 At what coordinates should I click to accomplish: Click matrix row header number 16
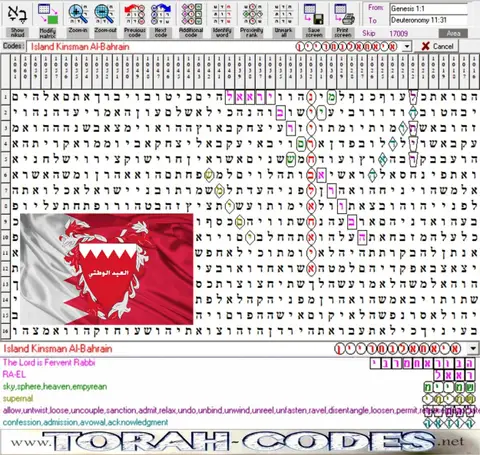tap(5, 331)
